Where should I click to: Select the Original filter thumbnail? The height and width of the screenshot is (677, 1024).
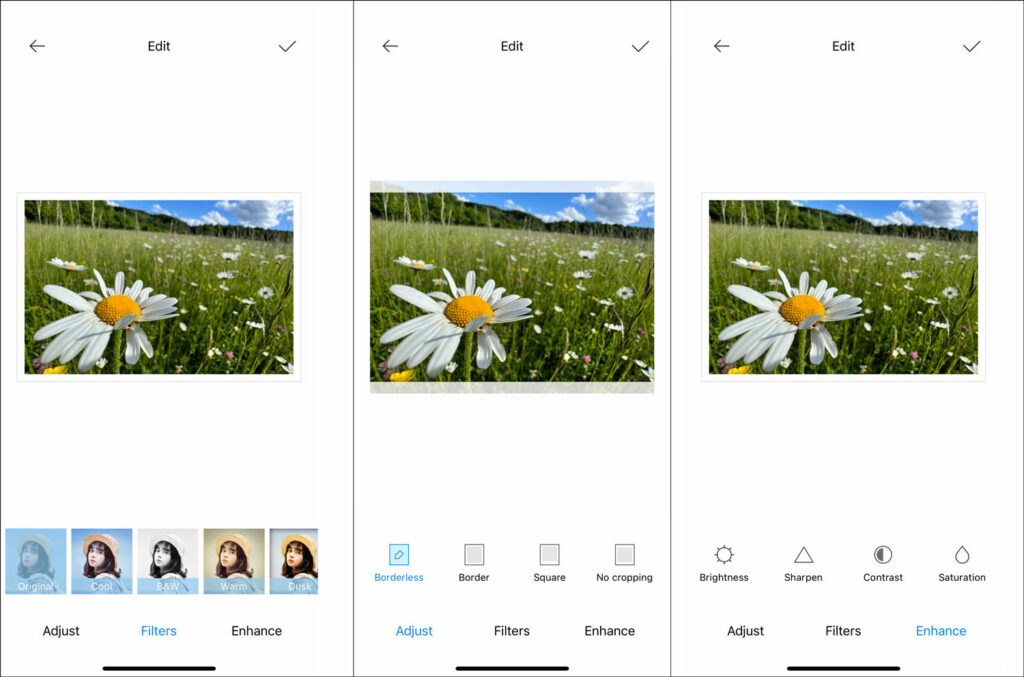[36, 561]
